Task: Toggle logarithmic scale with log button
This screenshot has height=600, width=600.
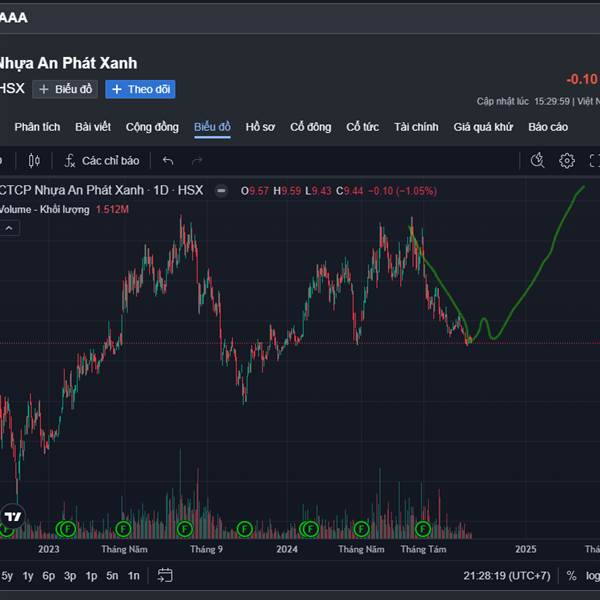Action: 592,576
